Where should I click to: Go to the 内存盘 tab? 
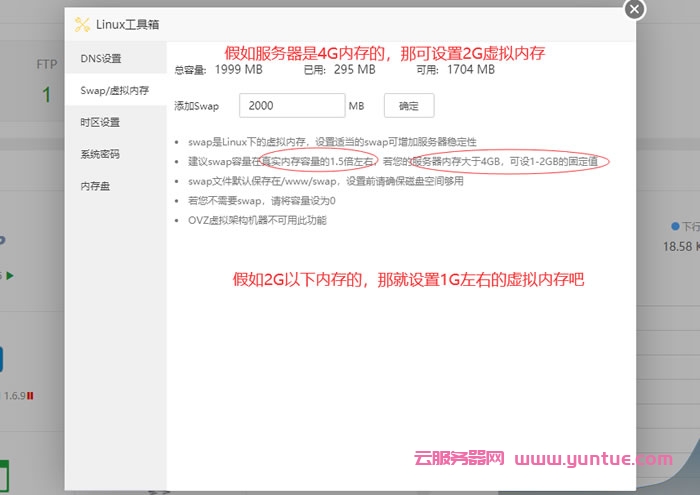click(x=95, y=186)
